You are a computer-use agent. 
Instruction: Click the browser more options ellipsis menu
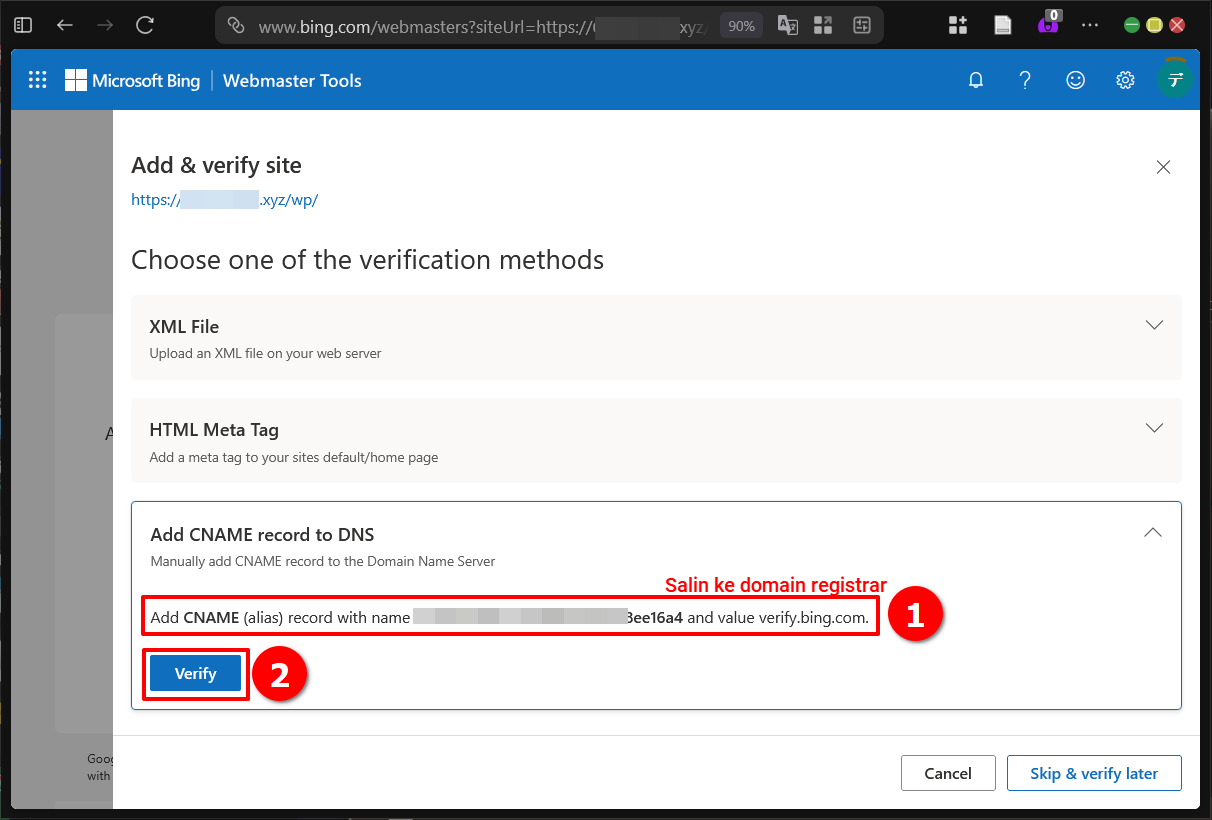(x=1090, y=25)
